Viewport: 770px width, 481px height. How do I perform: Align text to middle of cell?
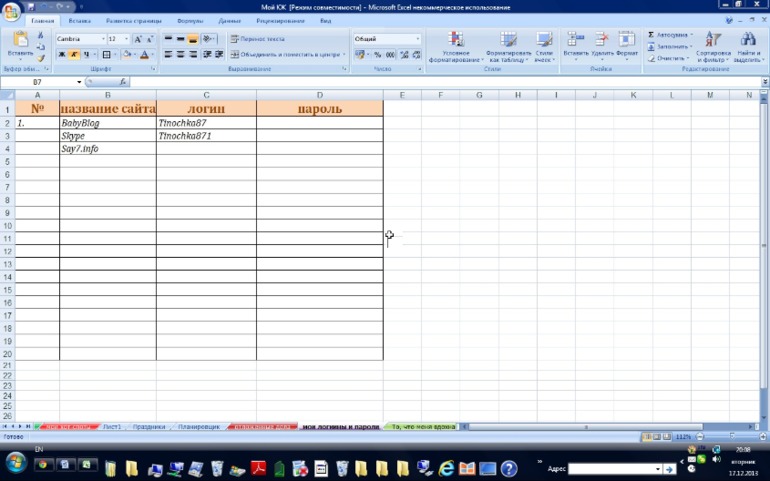(x=181, y=39)
